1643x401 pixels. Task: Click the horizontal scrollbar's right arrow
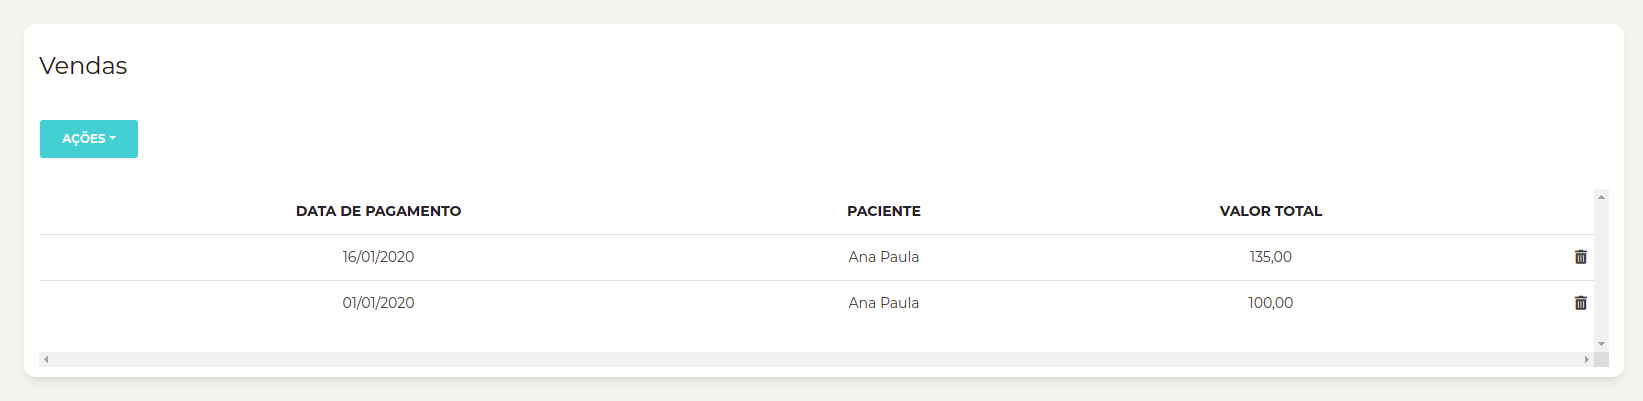click(x=1586, y=359)
